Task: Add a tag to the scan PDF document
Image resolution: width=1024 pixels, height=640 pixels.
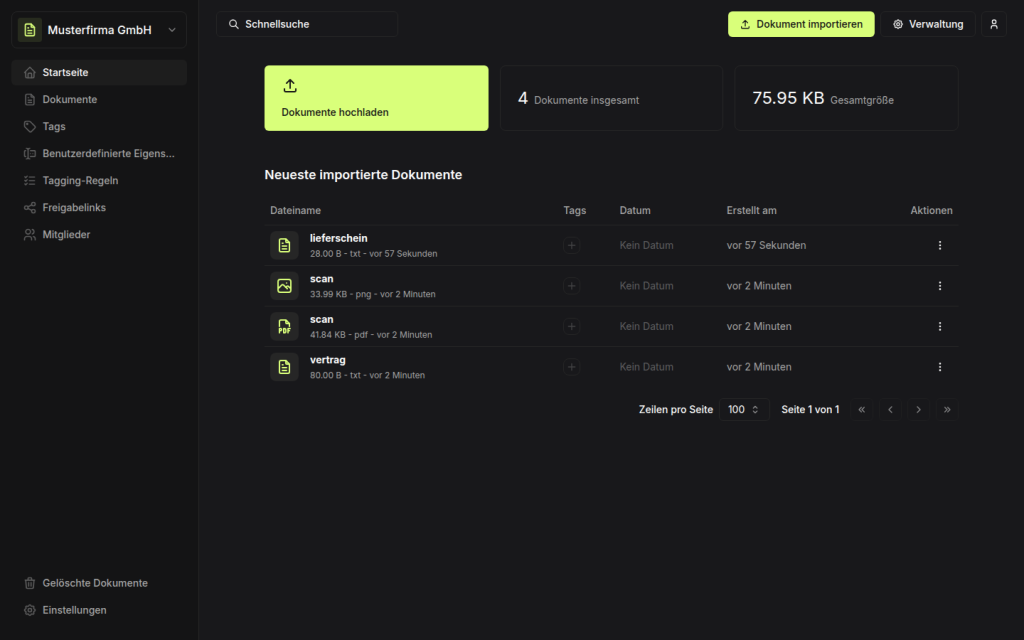Action: coord(571,327)
